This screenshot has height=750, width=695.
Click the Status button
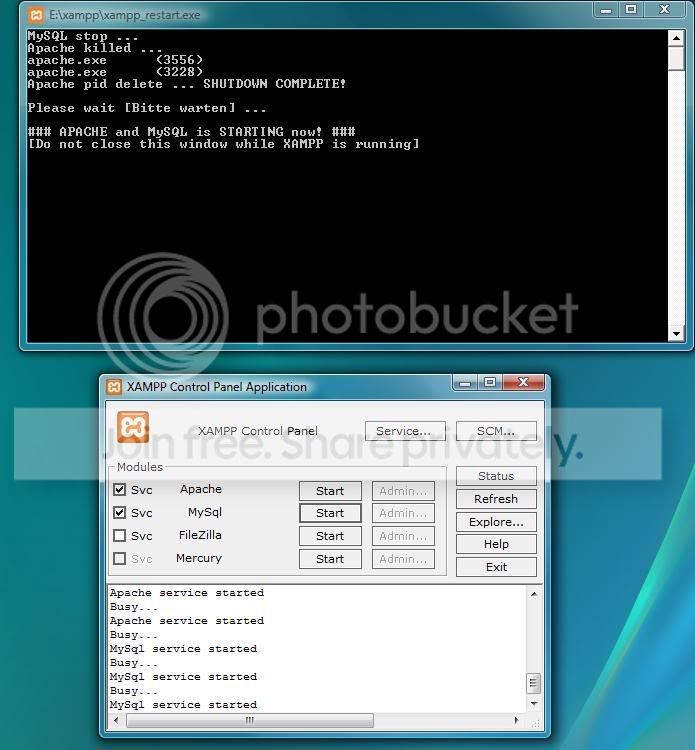(496, 476)
